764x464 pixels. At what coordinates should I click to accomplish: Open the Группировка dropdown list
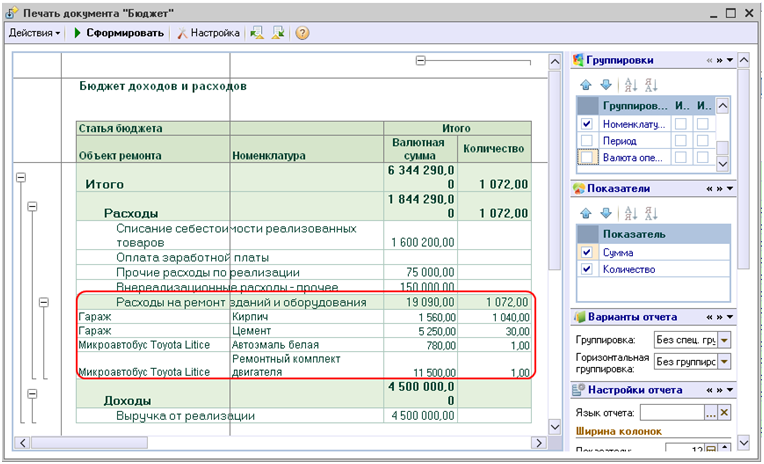(x=724, y=340)
